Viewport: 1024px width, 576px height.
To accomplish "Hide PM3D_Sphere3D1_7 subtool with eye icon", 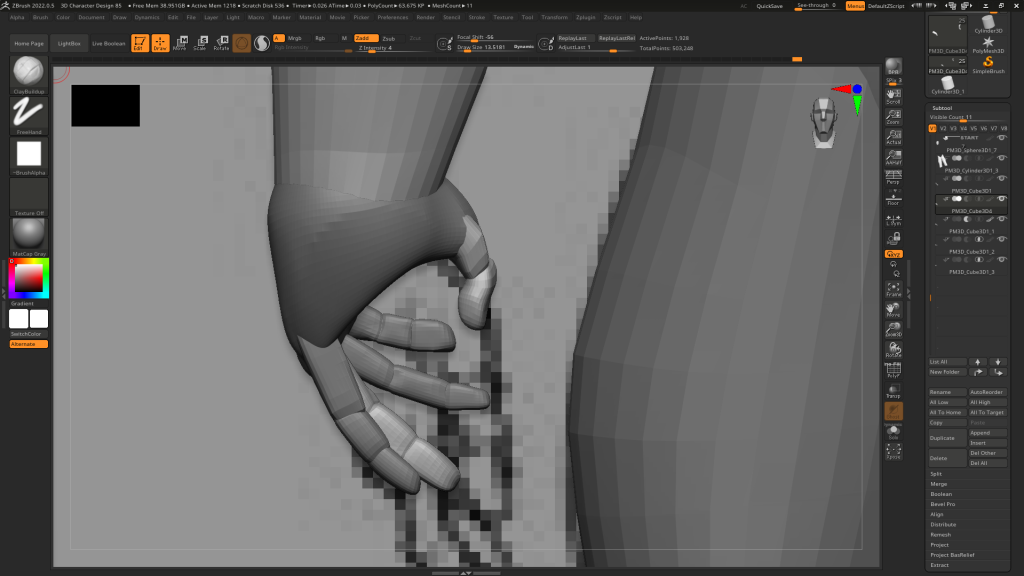I will [1001, 158].
